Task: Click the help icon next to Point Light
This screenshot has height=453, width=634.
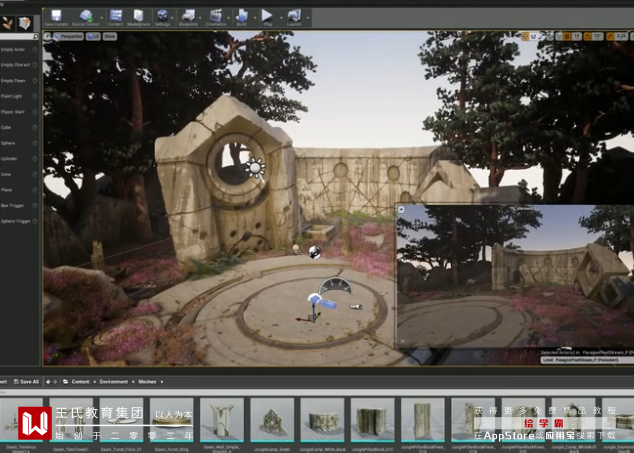Action: (x=34, y=96)
